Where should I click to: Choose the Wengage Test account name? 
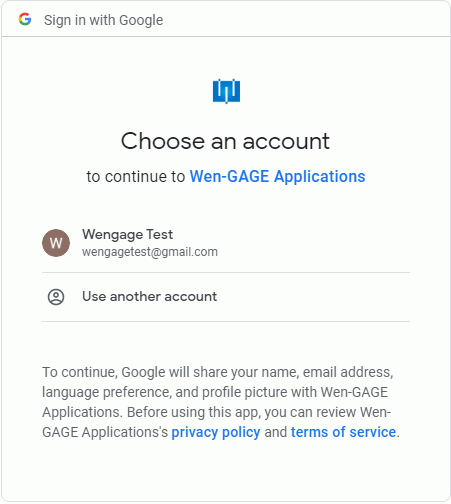tap(127, 235)
